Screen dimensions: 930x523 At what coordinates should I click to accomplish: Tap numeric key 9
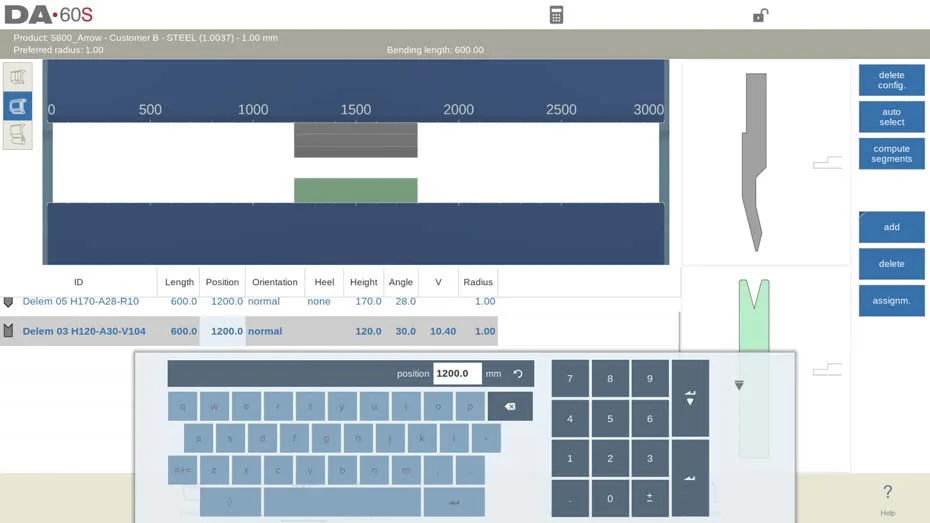pyautogui.click(x=650, y=378)
